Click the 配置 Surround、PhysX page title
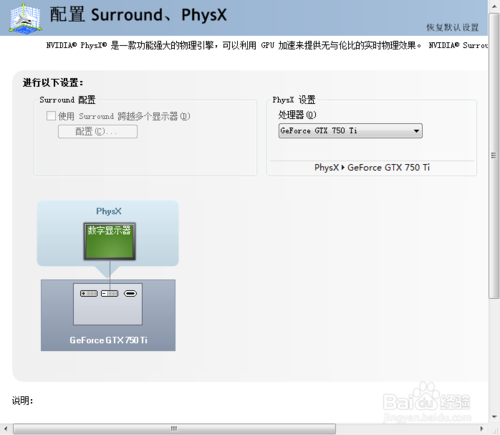500x435 pixels. pyautogui.click(x=138, y=15)
